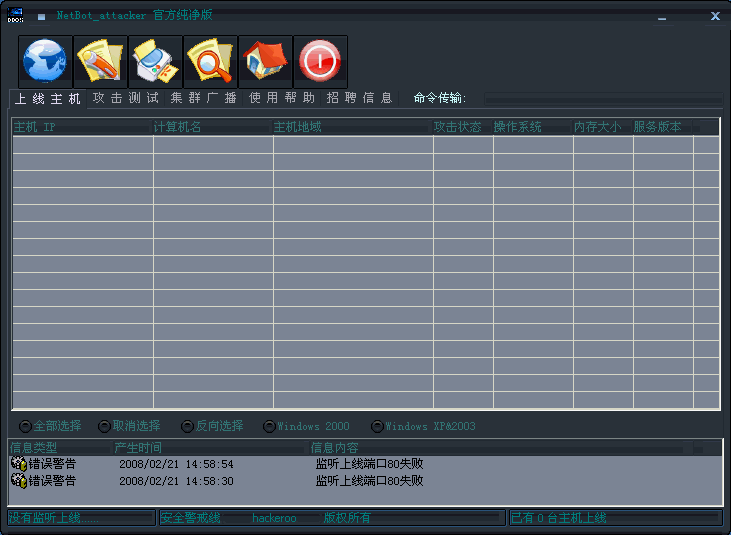The height and width of the screenshot is (535, 731).
Task: Select the 取消选择 radio option
Action: pyautogui.click(x=105, y=426)
